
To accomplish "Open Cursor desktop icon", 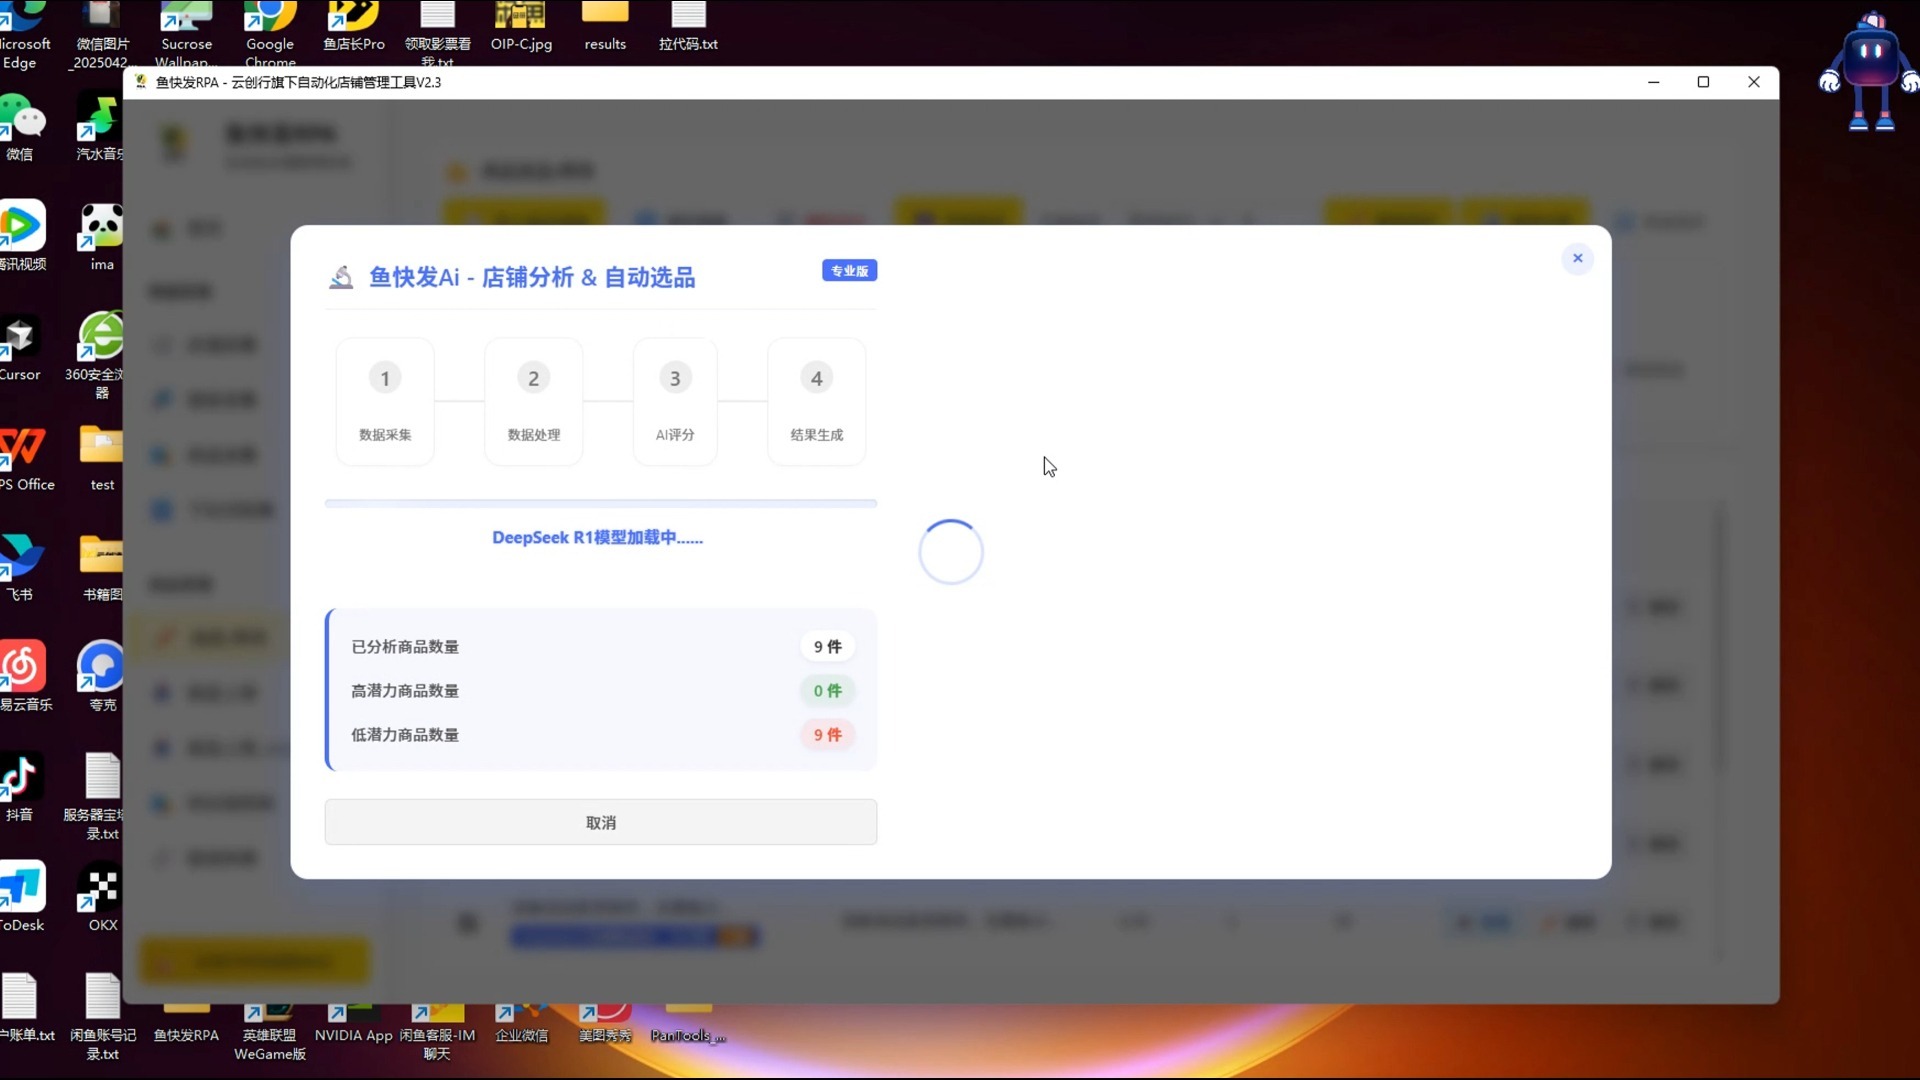I will tap(20, 347).
